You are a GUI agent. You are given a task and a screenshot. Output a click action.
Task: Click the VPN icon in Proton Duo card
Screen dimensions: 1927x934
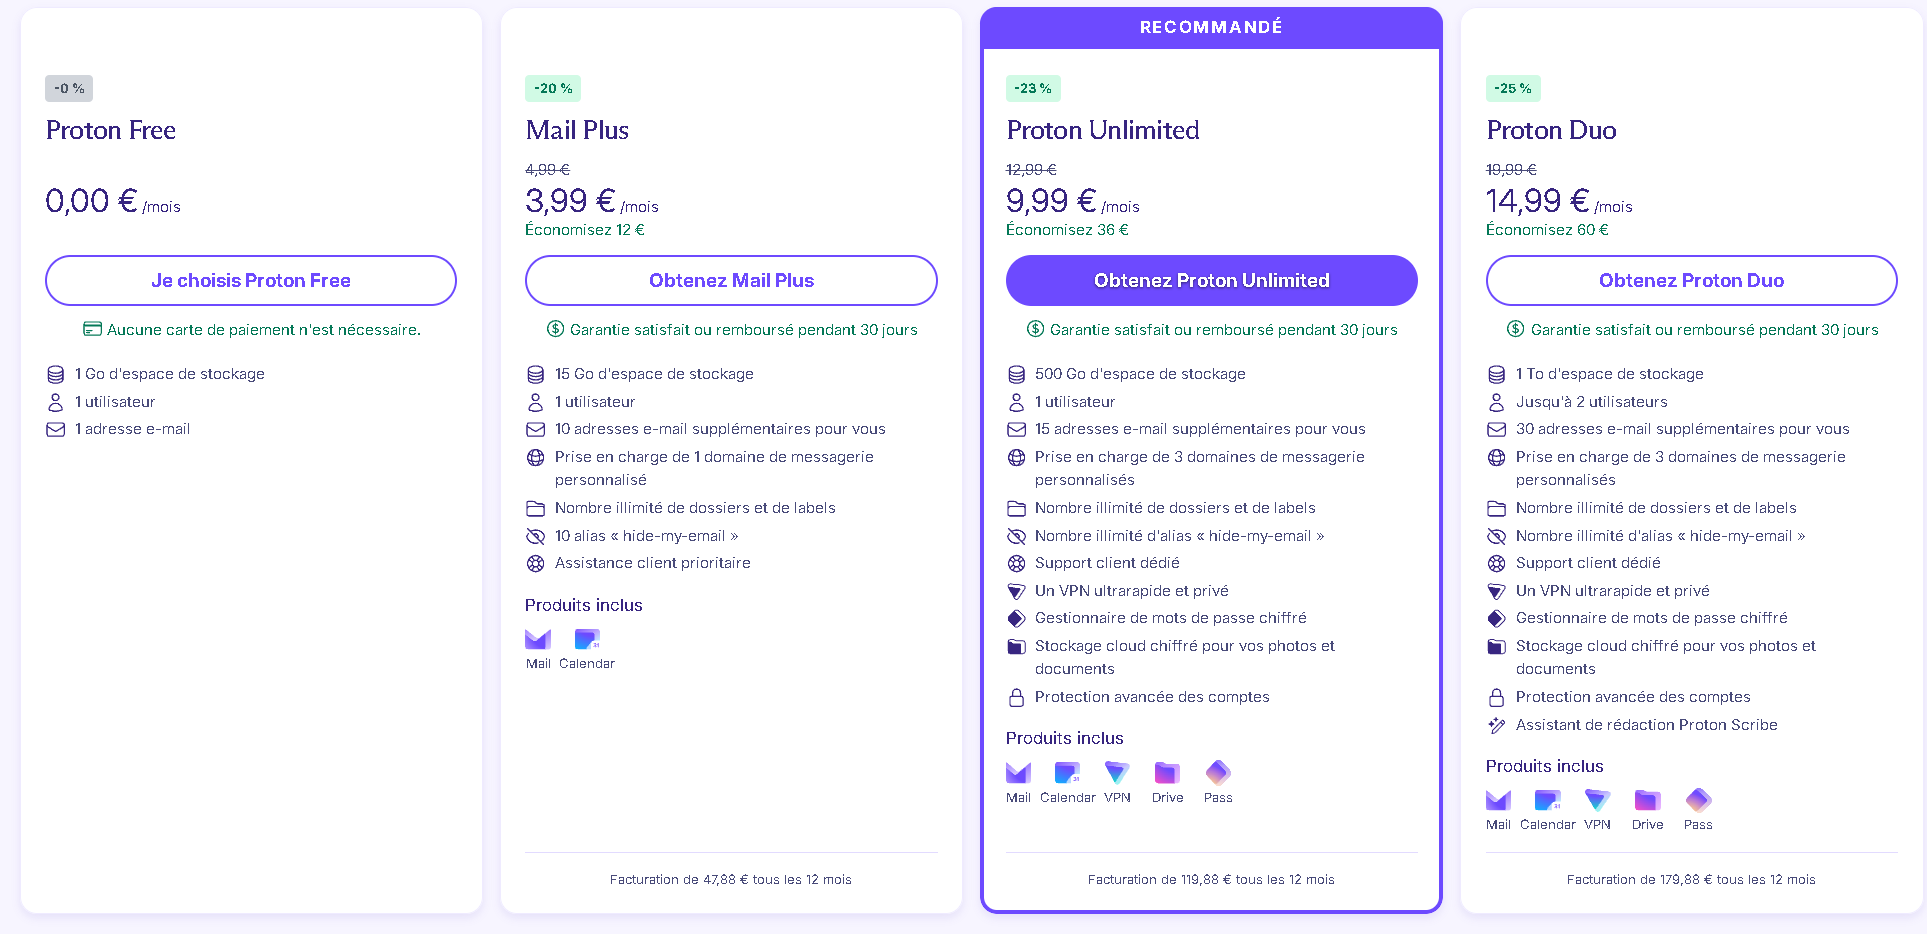(x=1597, y=800)
